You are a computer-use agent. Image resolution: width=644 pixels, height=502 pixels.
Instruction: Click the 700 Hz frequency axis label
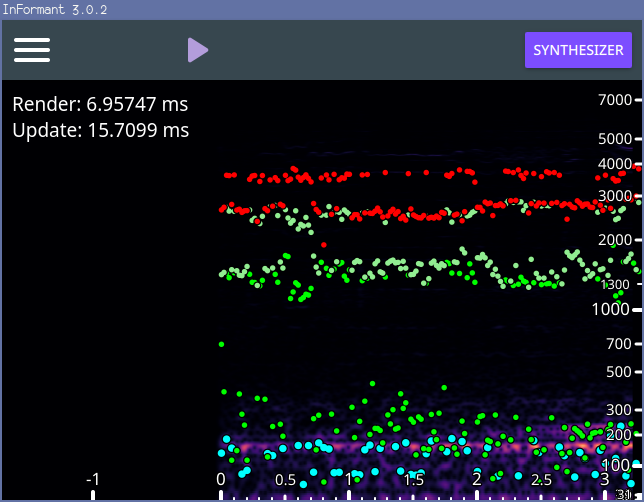pyautogui.click(x=618, y=344)
